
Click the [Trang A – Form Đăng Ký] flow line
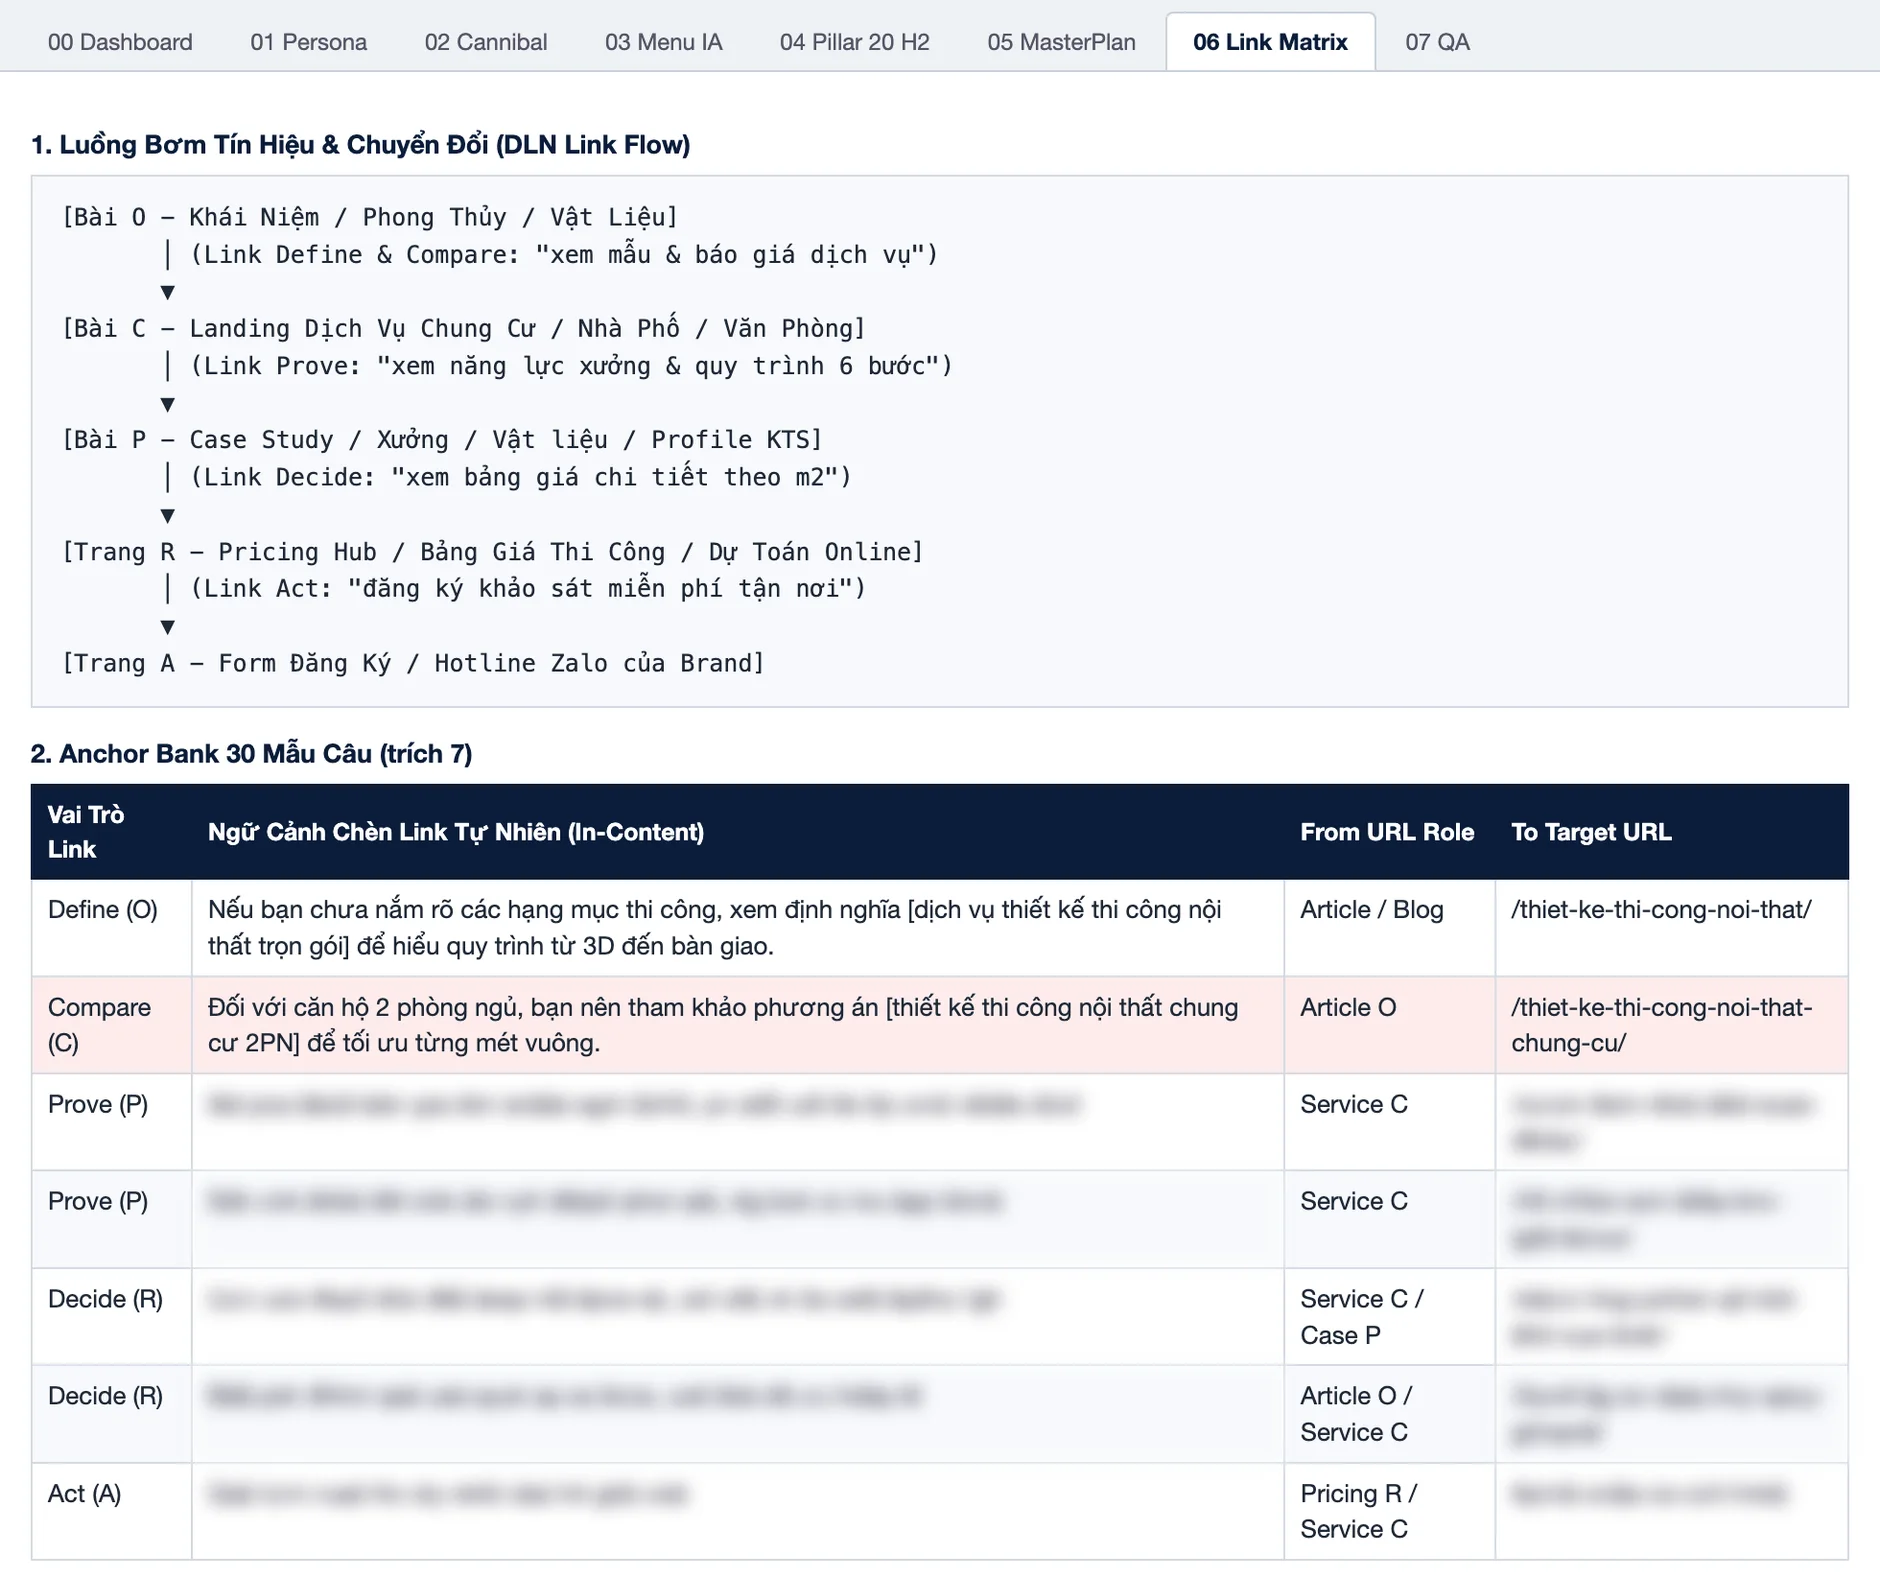(x=413, y=663)
